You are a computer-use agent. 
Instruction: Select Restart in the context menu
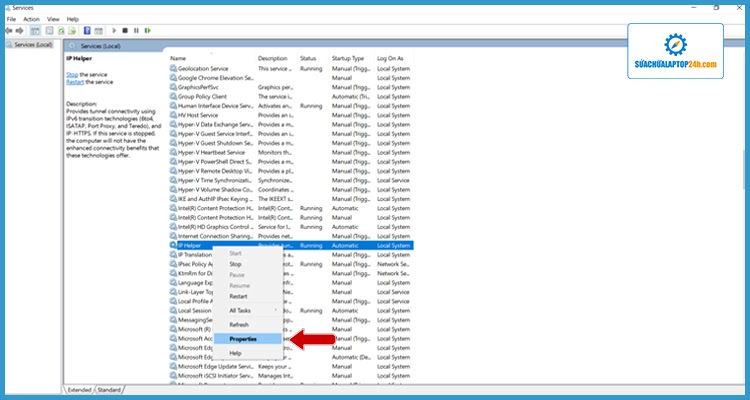click(x=238, y=296)
